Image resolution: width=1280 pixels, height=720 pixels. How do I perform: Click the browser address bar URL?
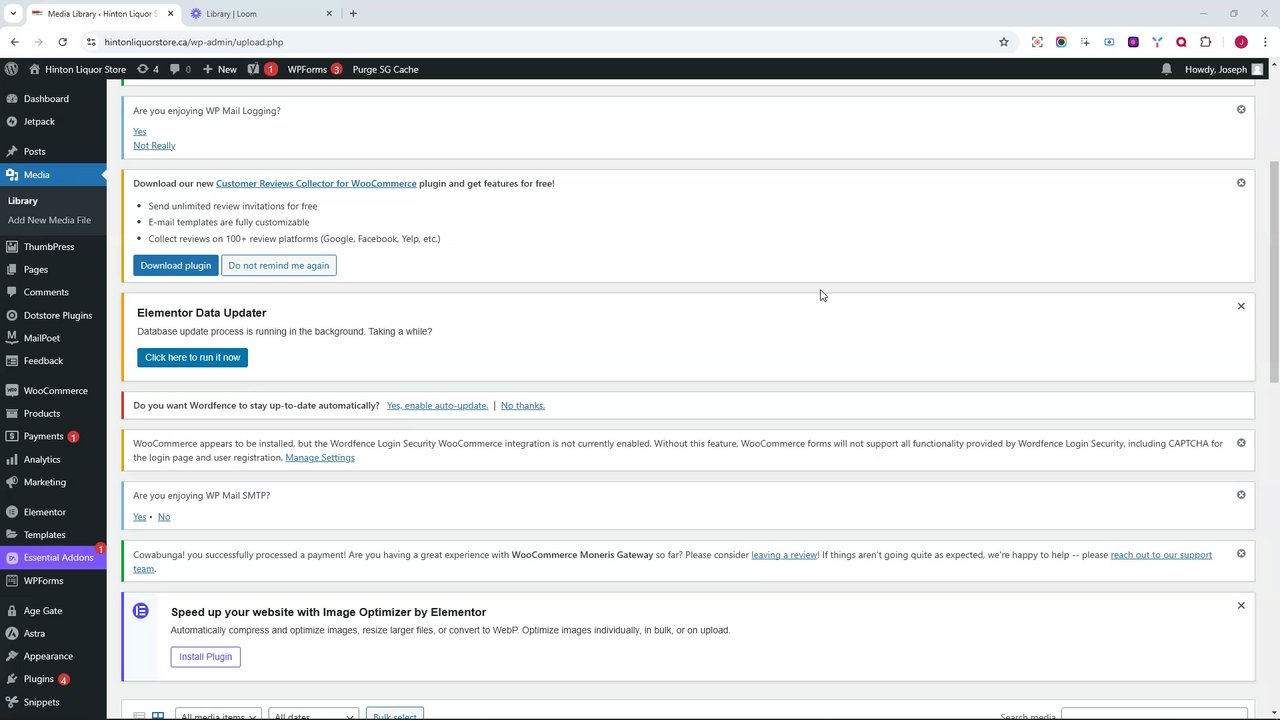click(x=194, y=42)
